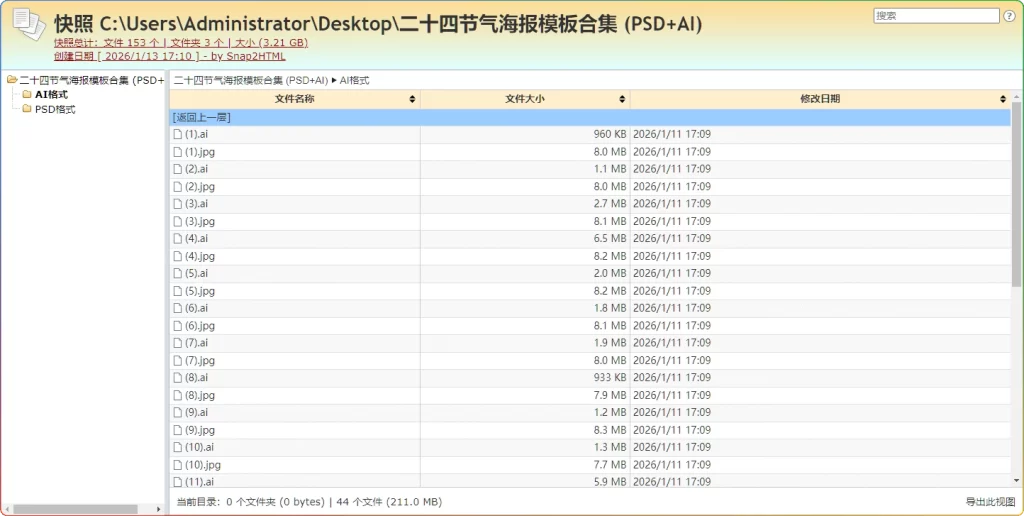Click the file icon of (2).ai
This screenshot has width=1024, height=516.
(178, 169)
